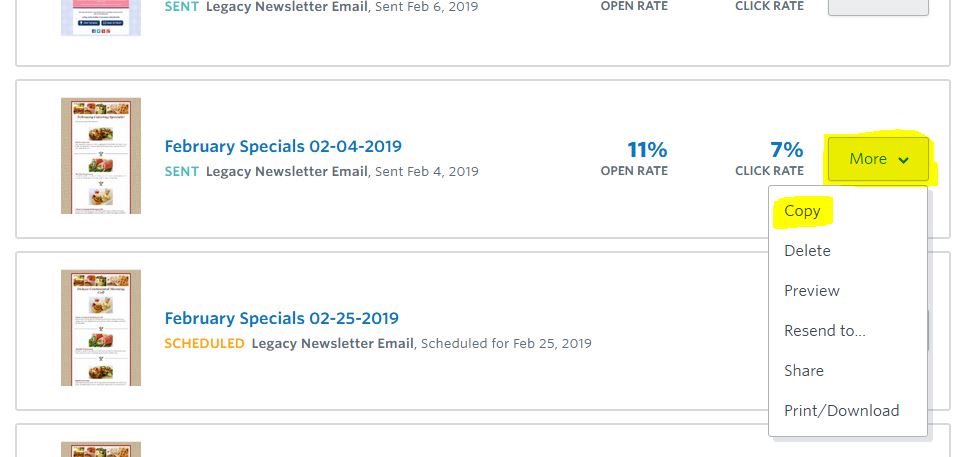Click thumbnail of February Specials 02-04-2019 email
Image resolution: width=967 pixels, height=457 pixels.
point(101,156)
